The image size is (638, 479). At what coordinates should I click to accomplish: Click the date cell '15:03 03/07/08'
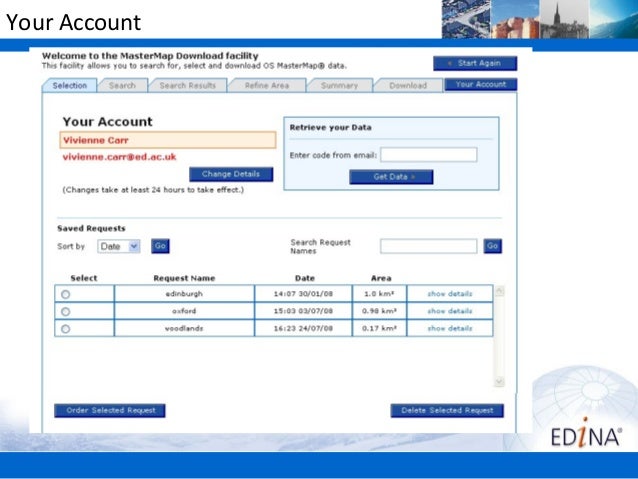[303, 311]
